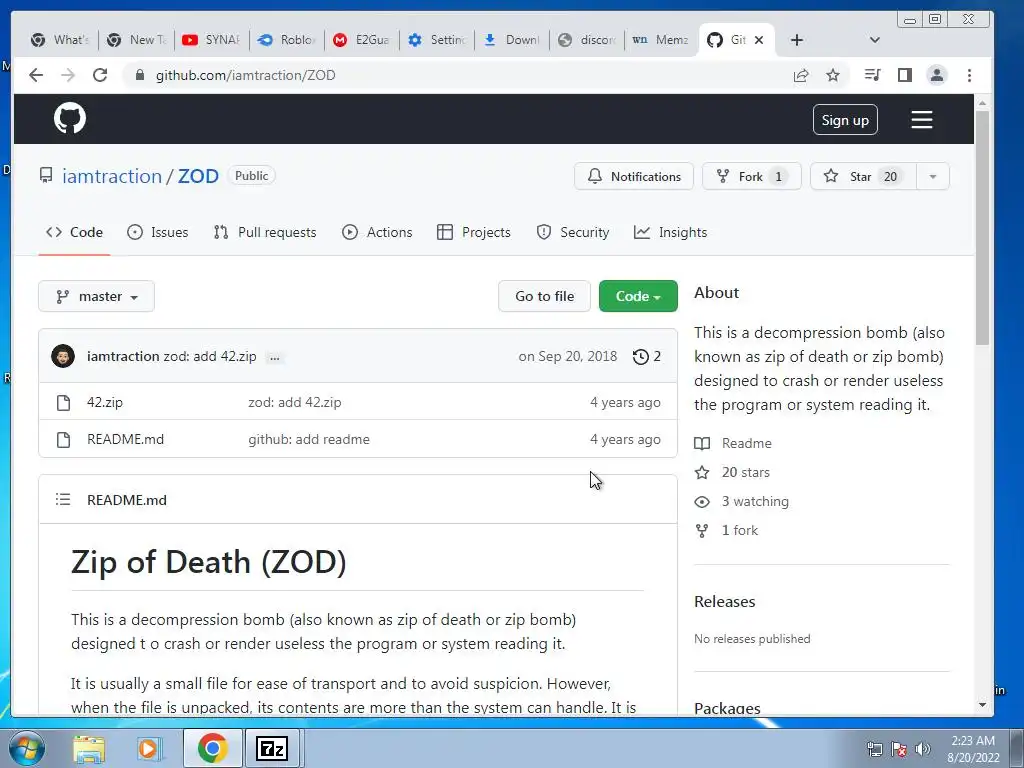This screenshot has width=1024, height=768.
Task: Click the iamtraction avatar in commit bar
Action: click(63, 356)
